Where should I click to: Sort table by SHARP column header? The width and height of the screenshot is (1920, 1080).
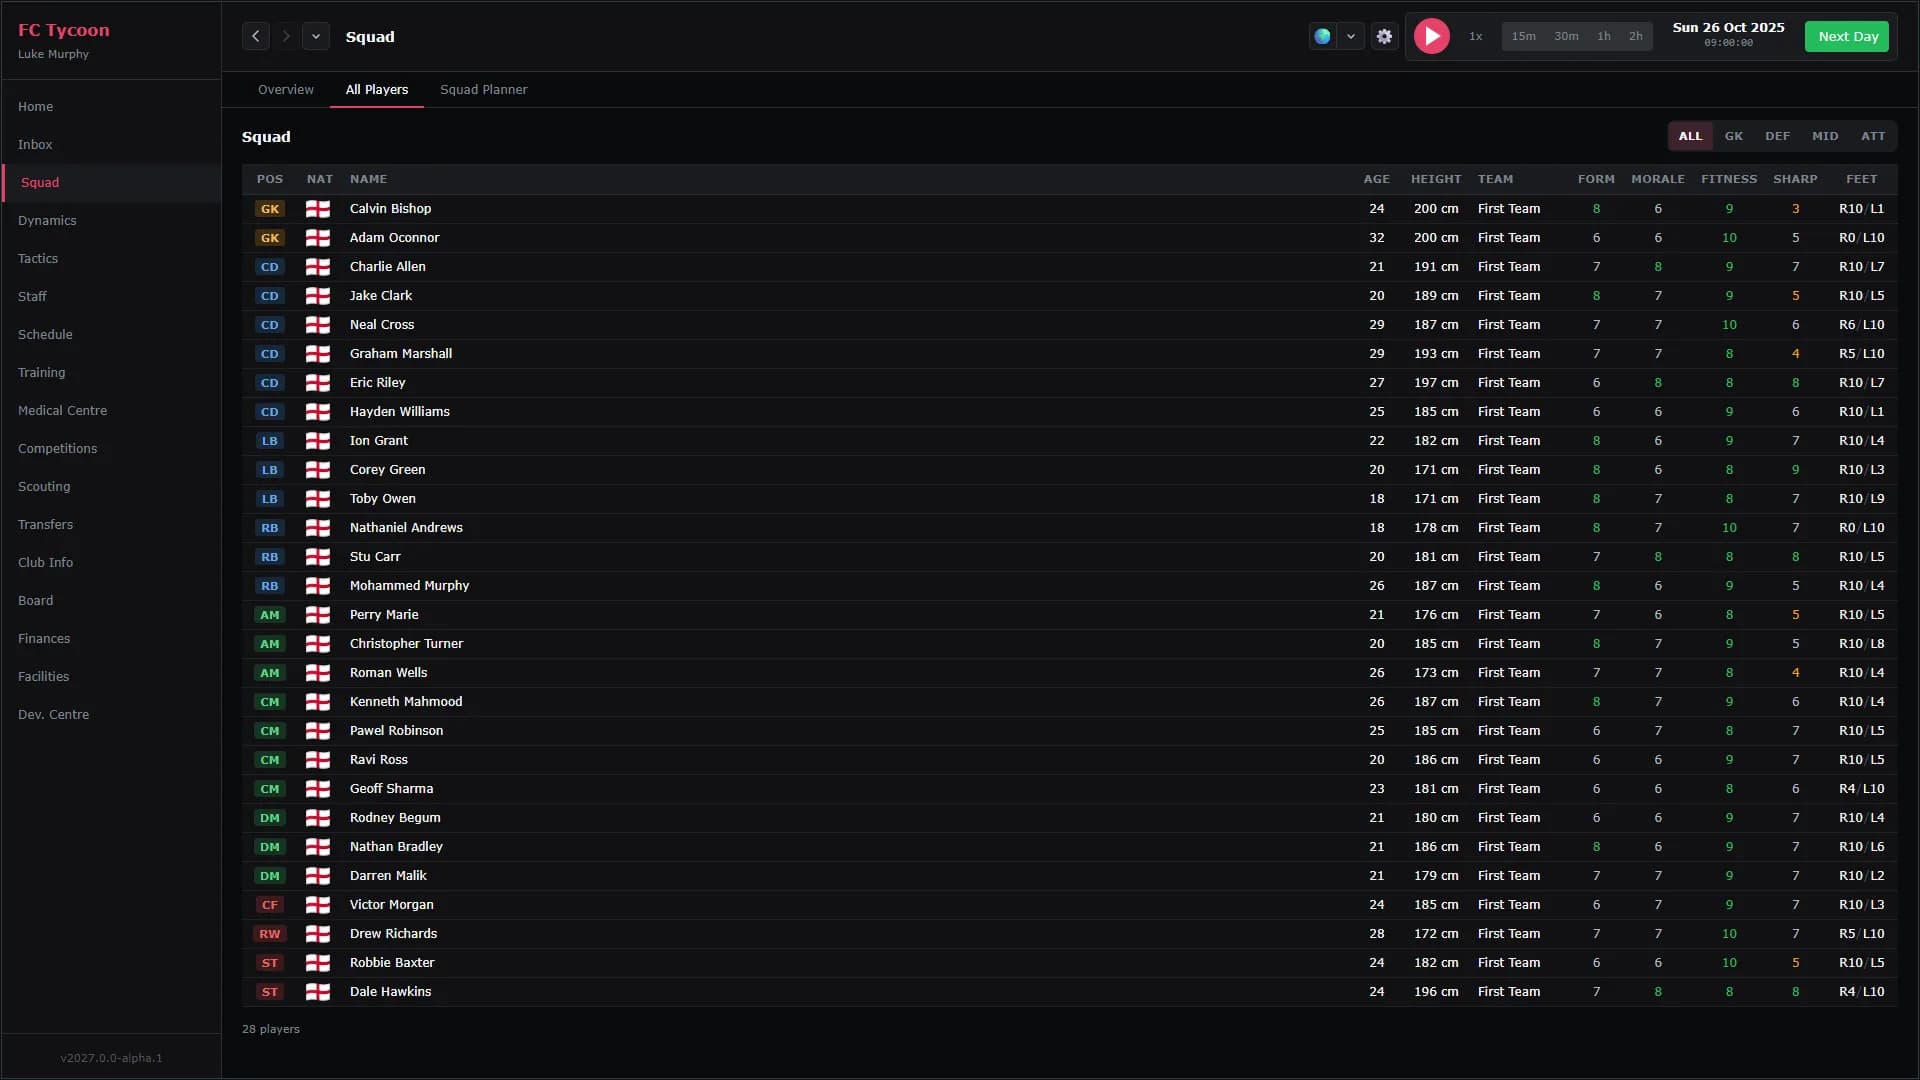tap(1795, 179)
